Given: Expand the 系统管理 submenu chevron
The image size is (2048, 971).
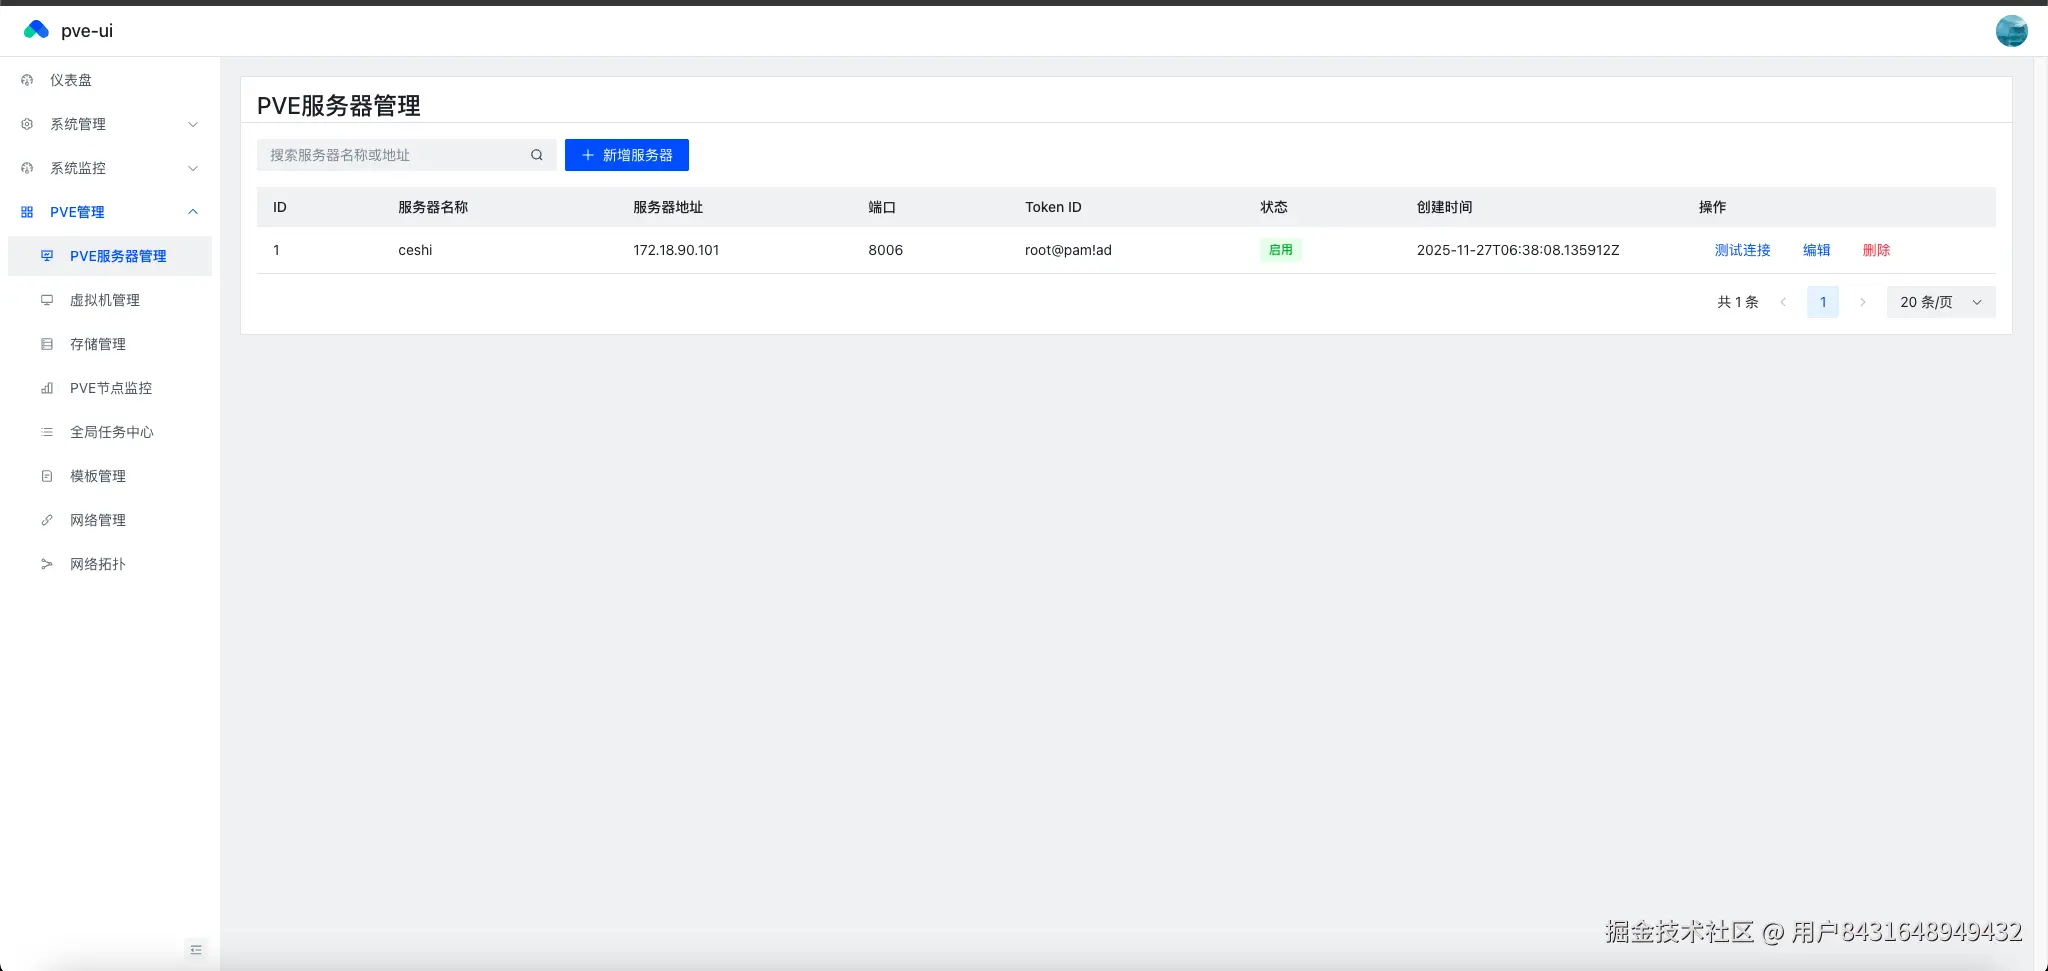Looking at the screenshot, I should (193, 124).
